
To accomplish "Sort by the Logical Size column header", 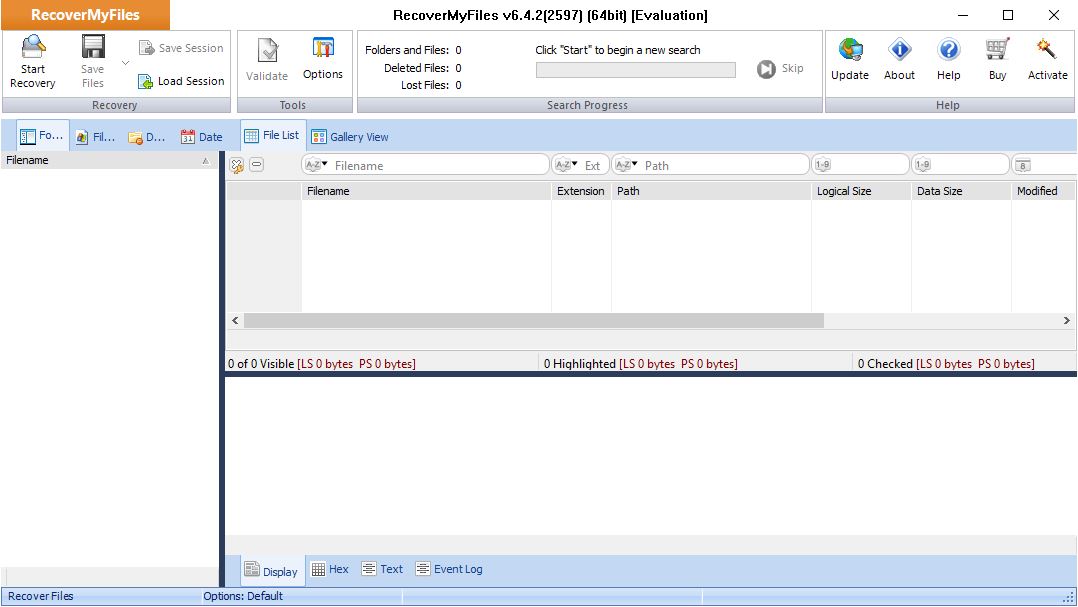I will pos(861,191).
